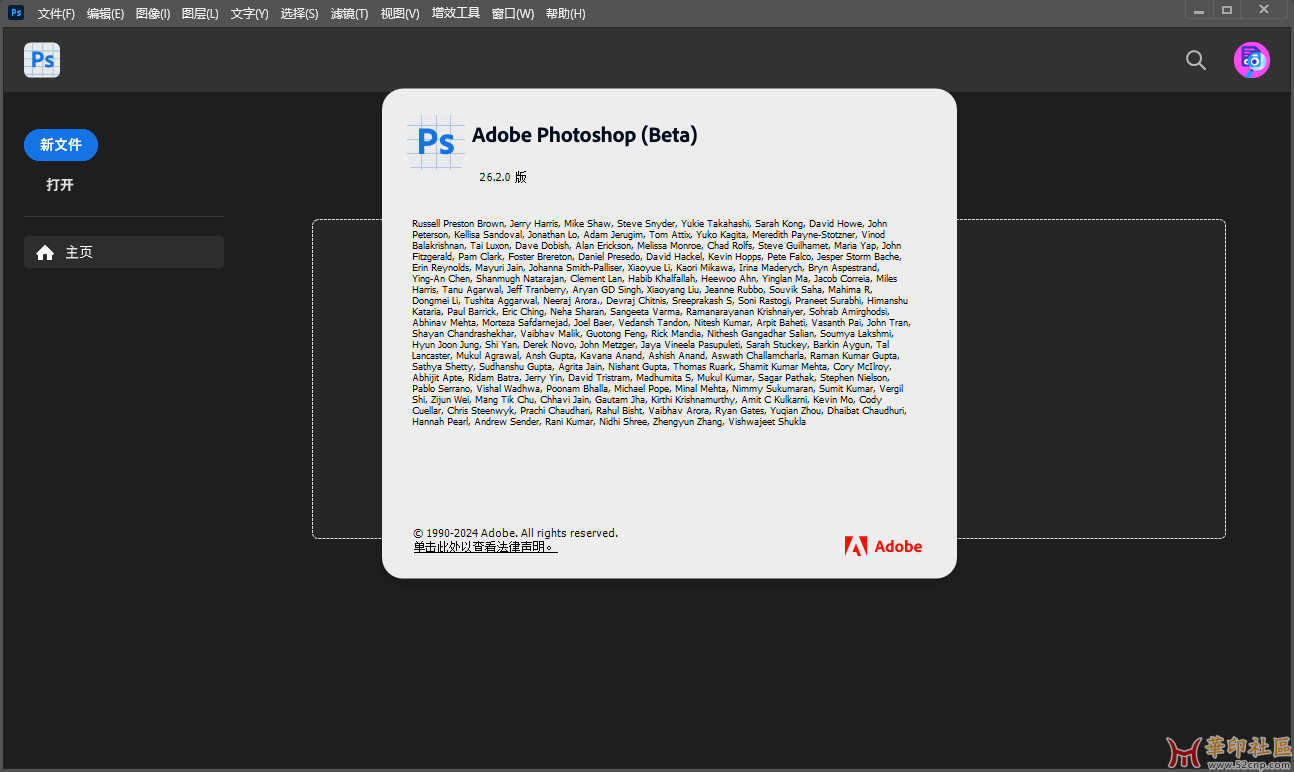Open the 窗口(W) menu
Image resolution: width=1294 pixels, height=772 pixels.
pyautogui.click(x=513, y=14)
